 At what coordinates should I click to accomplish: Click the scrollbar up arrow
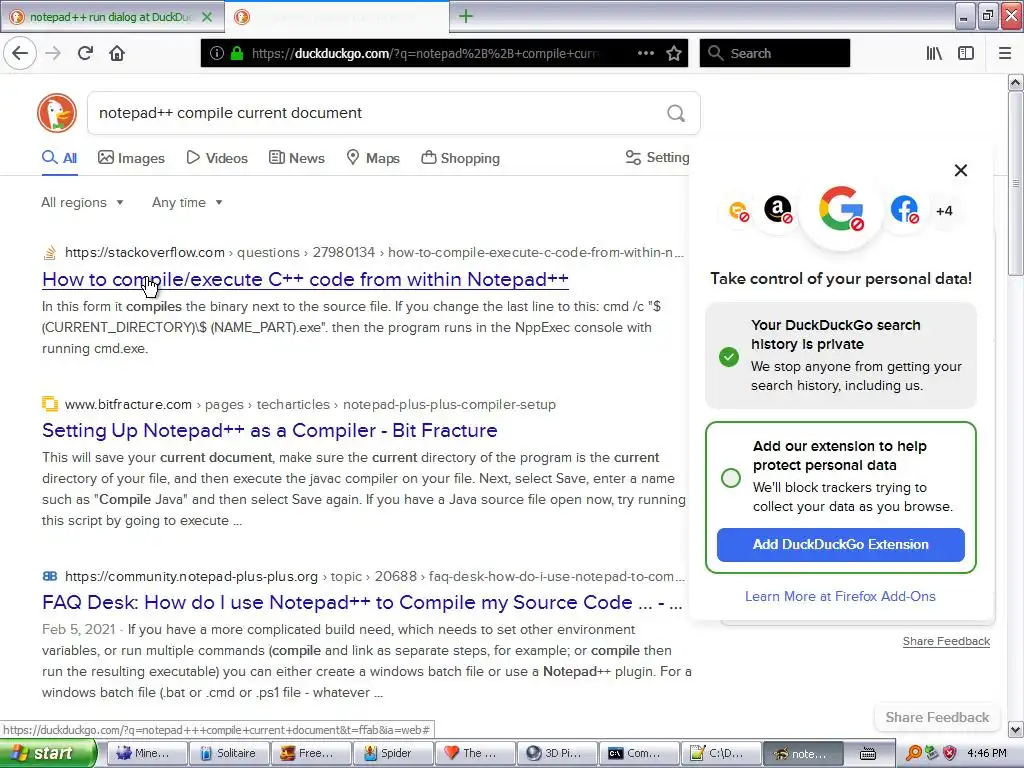(x=1016, y=82)
